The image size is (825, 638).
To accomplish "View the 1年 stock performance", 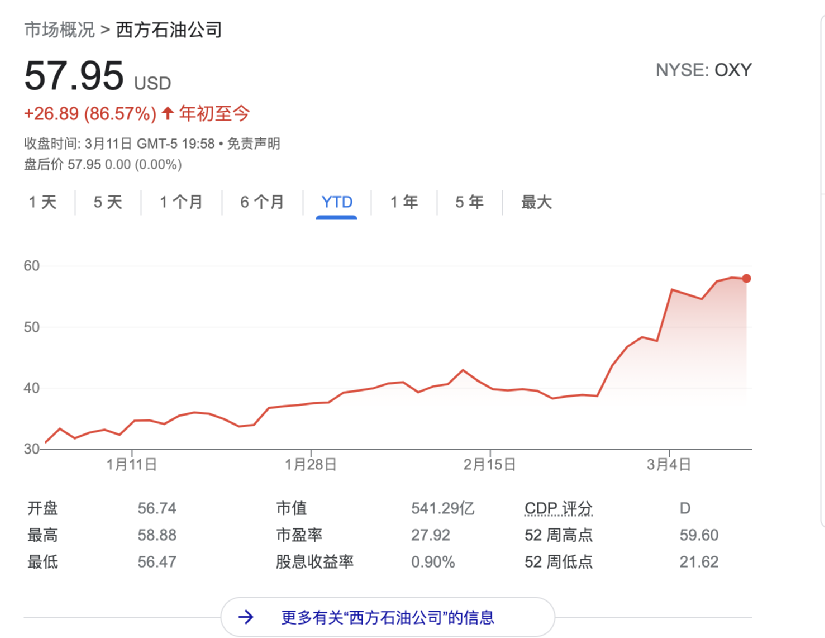I will coord(403,202).
